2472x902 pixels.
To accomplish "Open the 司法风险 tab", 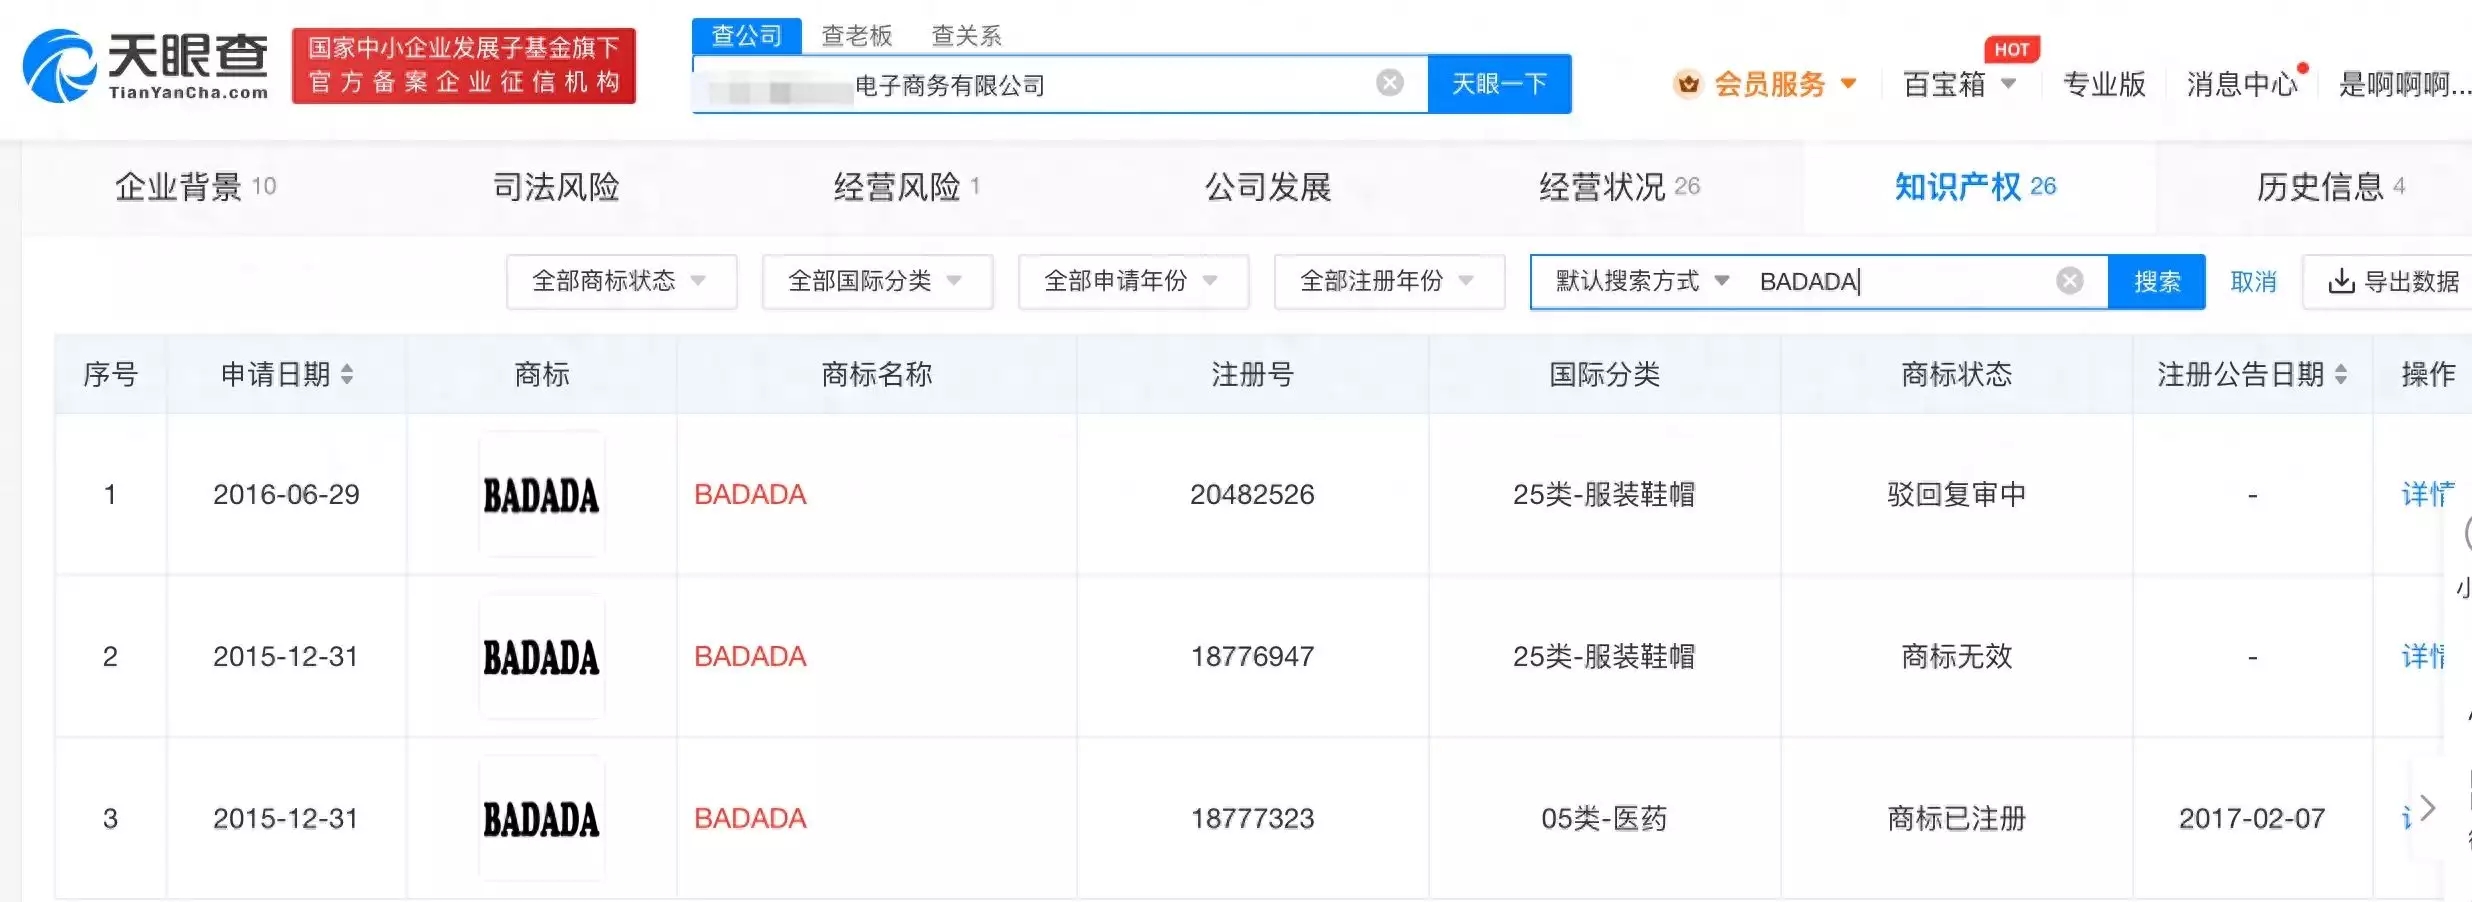I will (556, 186).
